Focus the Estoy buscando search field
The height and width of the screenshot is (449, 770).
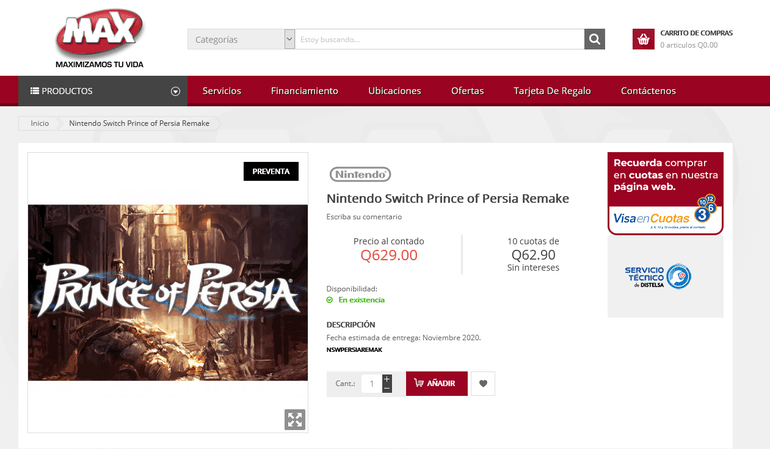click(440, 39)
